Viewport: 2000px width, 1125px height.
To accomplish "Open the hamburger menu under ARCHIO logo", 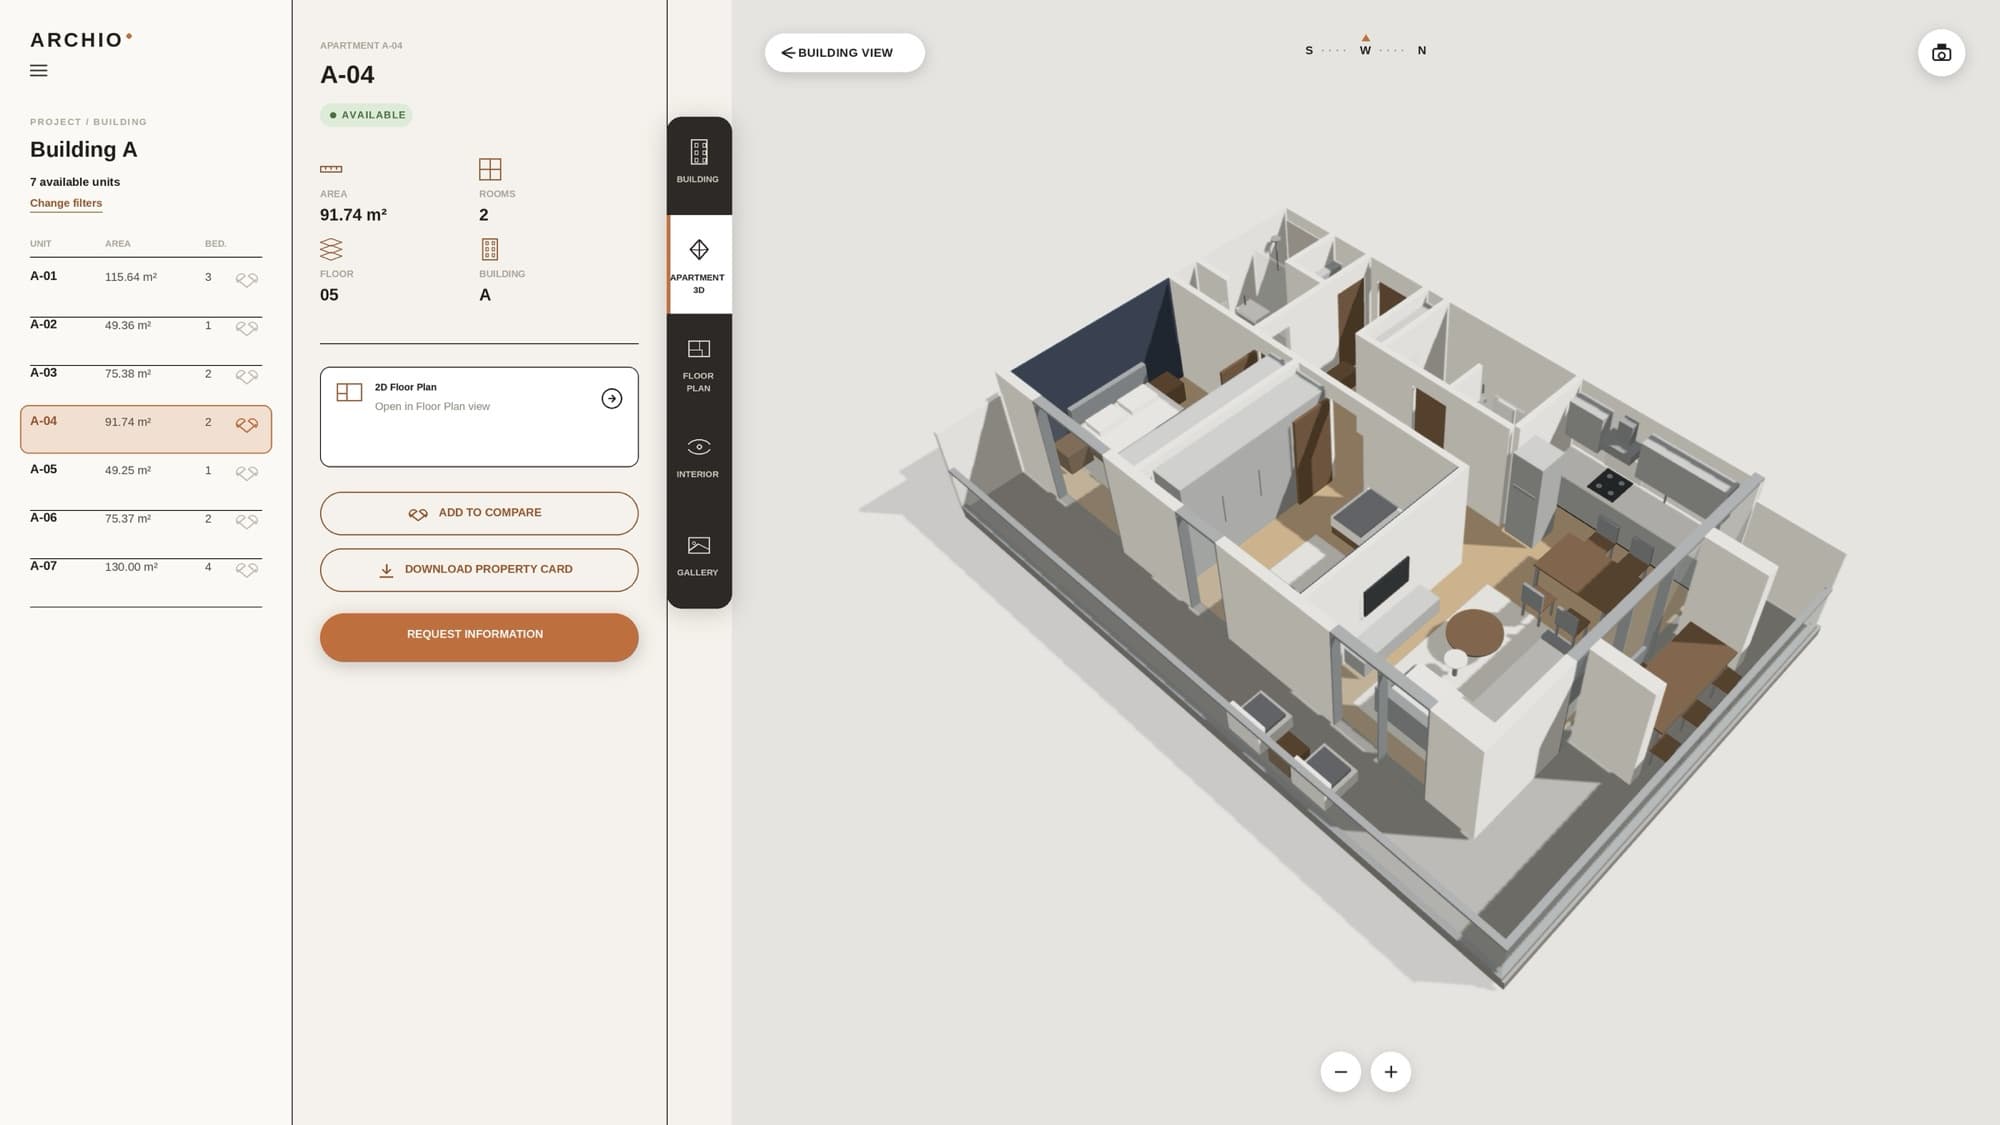I will click(39, 71).
